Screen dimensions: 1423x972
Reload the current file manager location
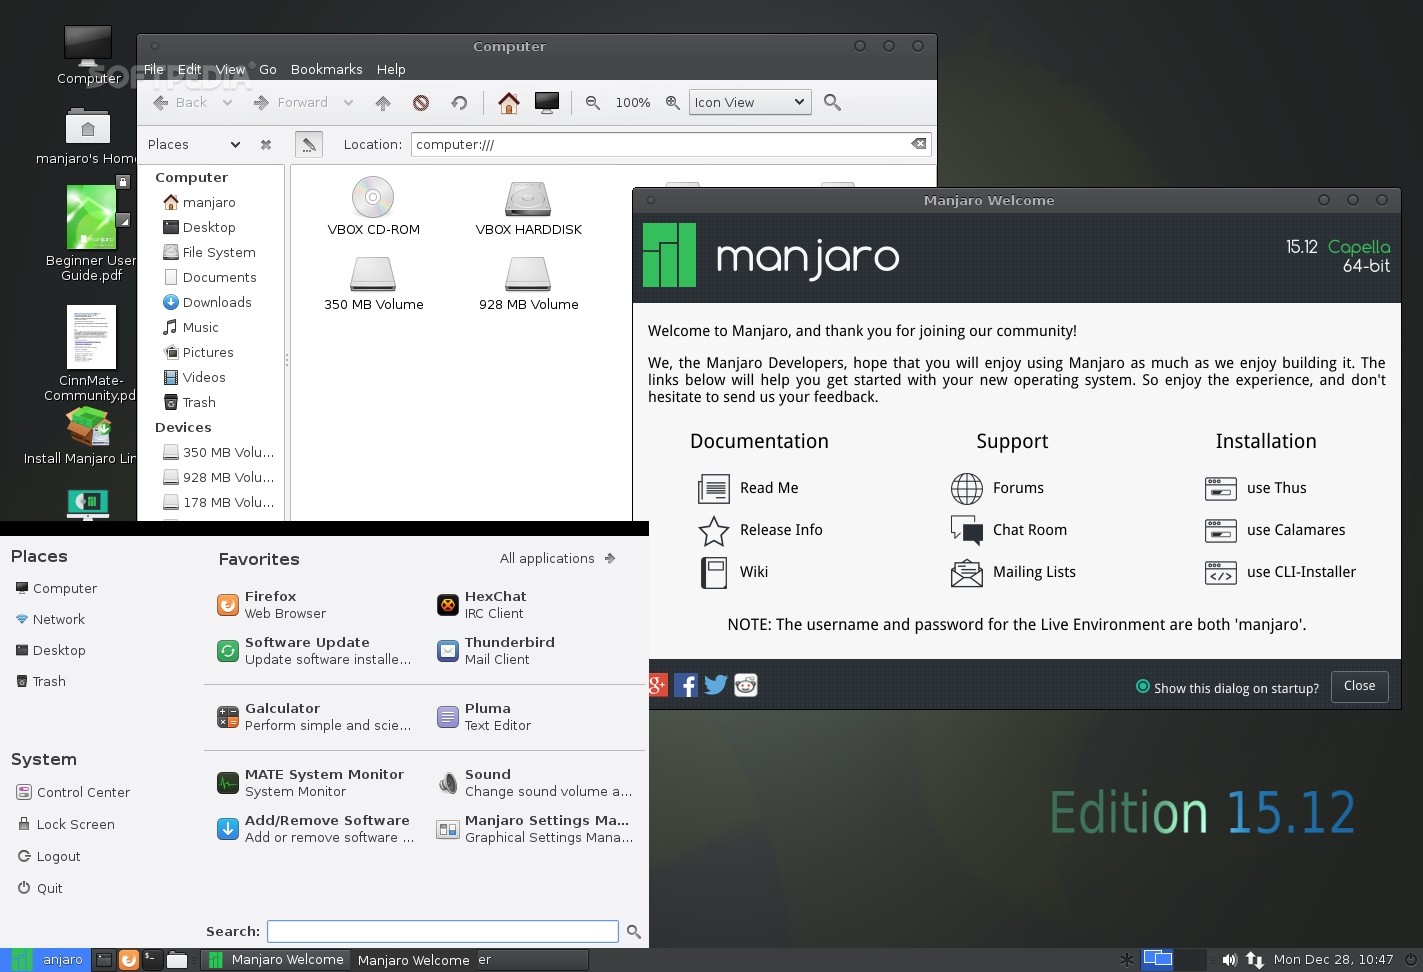(459, 103)
